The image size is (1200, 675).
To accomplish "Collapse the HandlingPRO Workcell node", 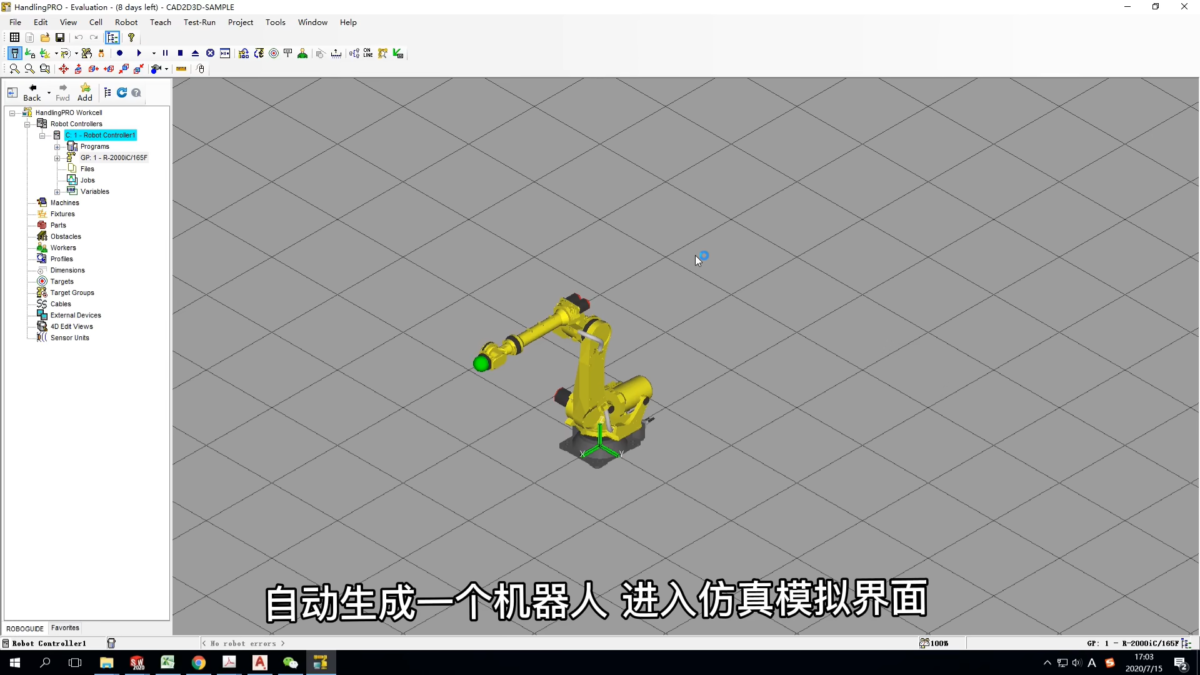I will pyautogui.click(x=12, y=113).
